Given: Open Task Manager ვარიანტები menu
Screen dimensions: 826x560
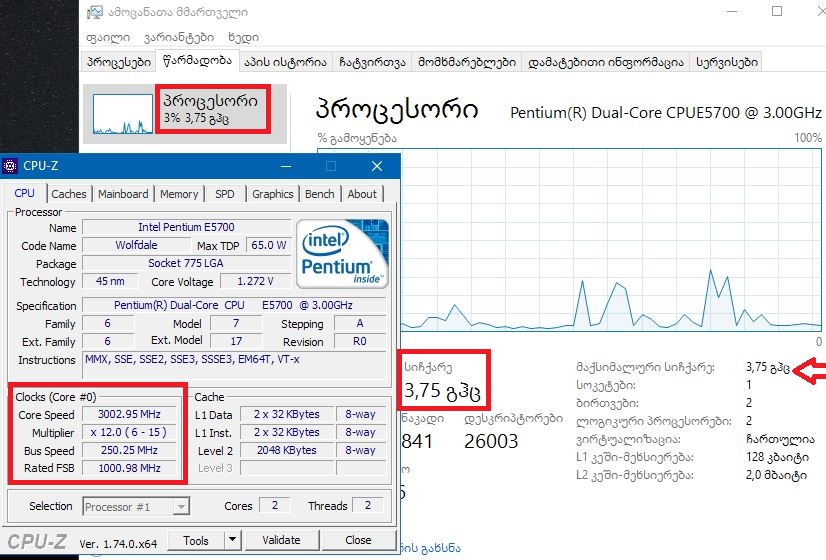Looking at the screenshot, I should pos(179,37).
